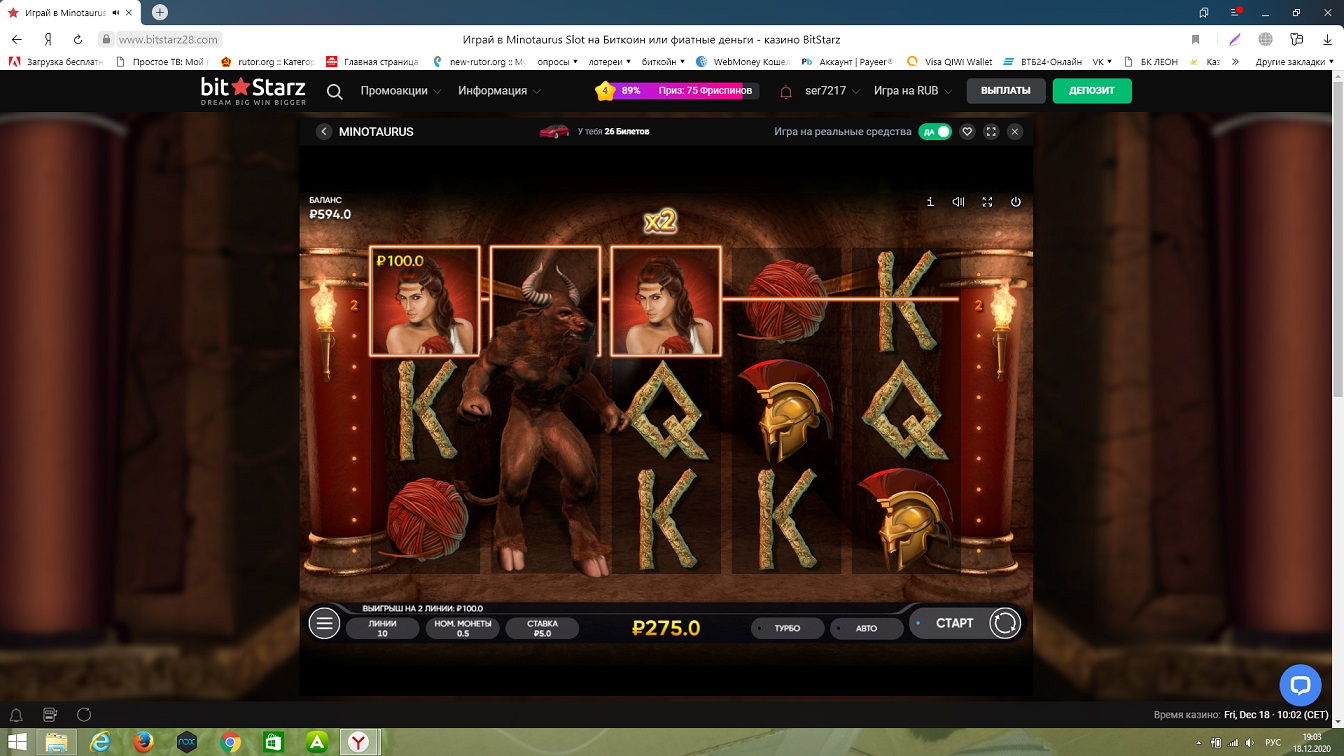Open a new browser tab
The width and height of the screenshot is (1344, 756).
[160, 12]
